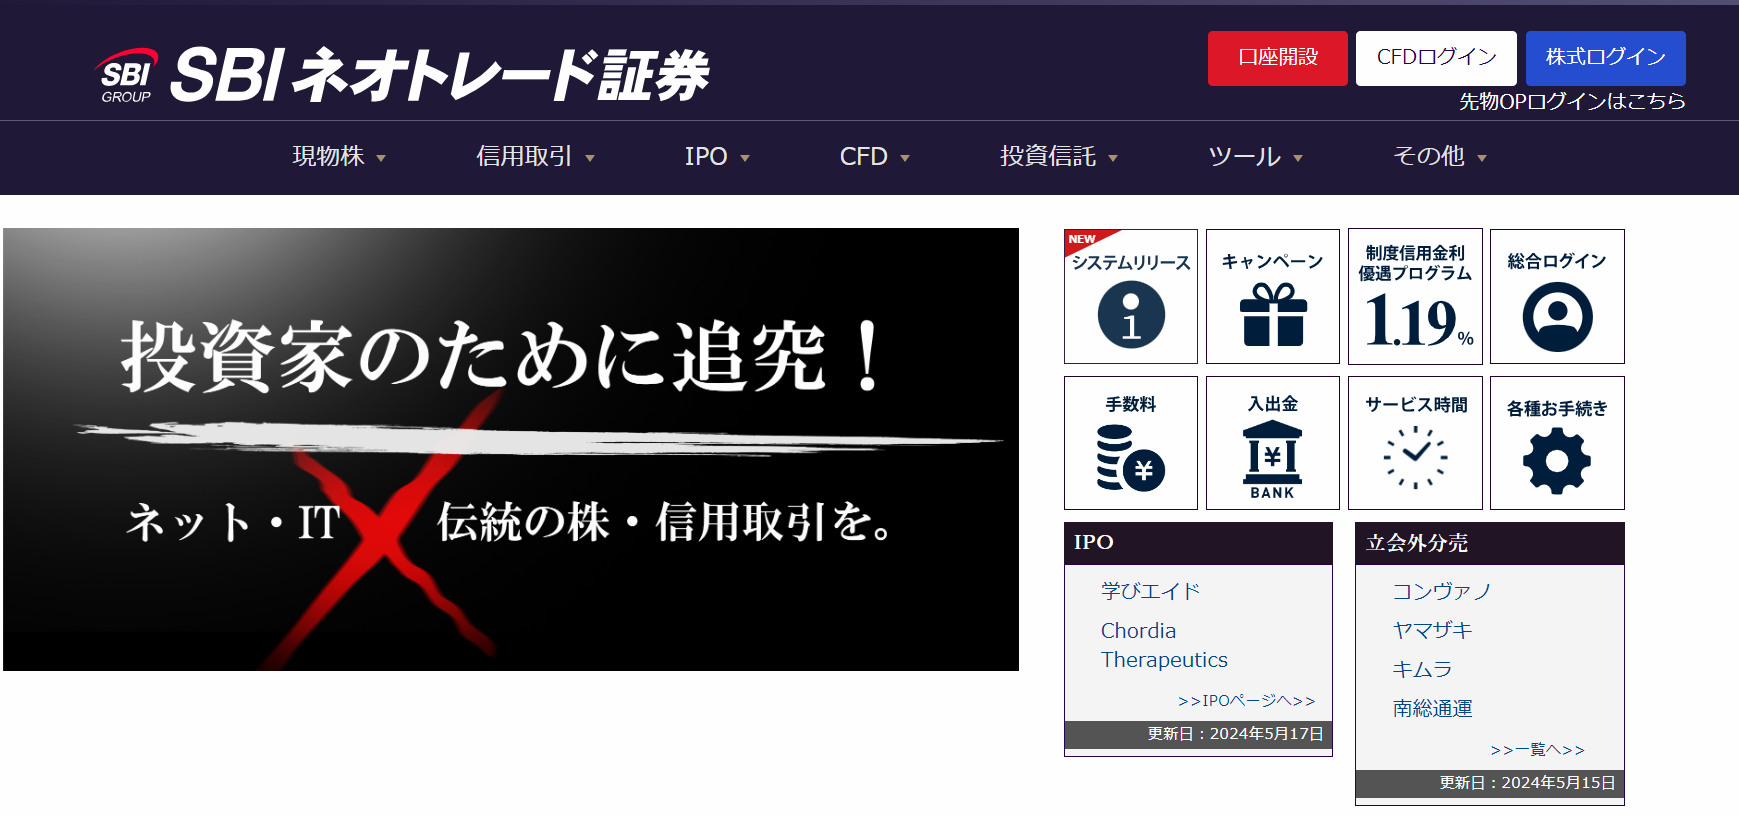Open the サービス時間 clock icon tile
The height and width of the screenshot is (816, 1739).
pyautogui.click(x=1415, y=443)
